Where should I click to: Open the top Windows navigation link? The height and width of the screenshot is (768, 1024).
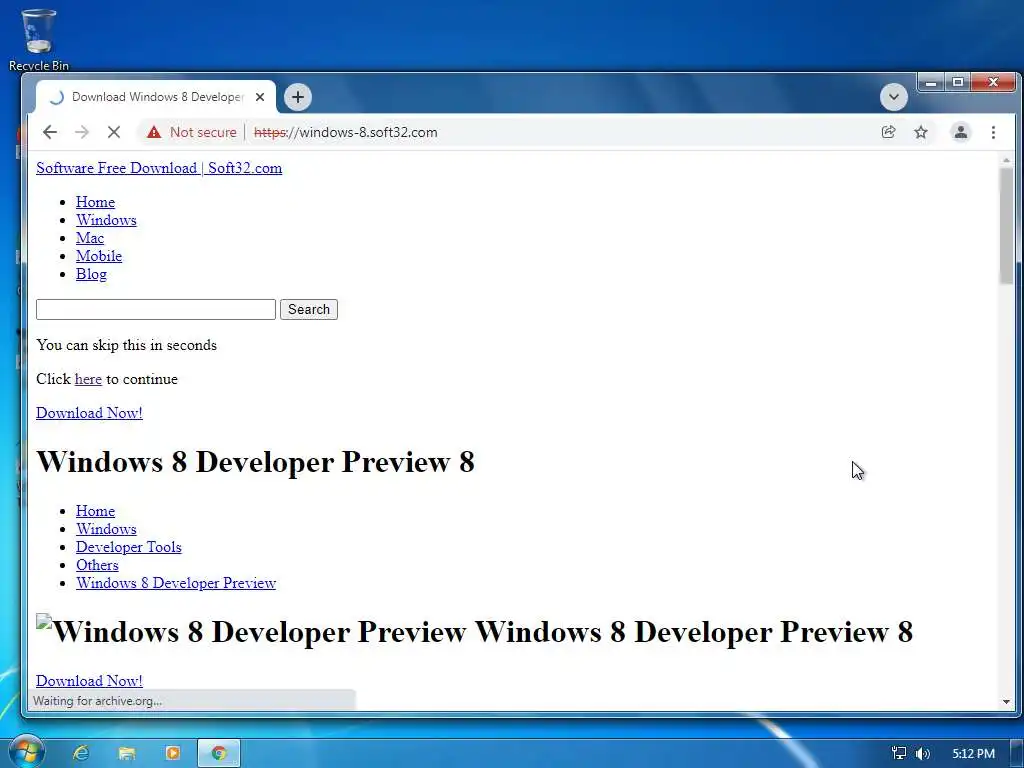106,220
